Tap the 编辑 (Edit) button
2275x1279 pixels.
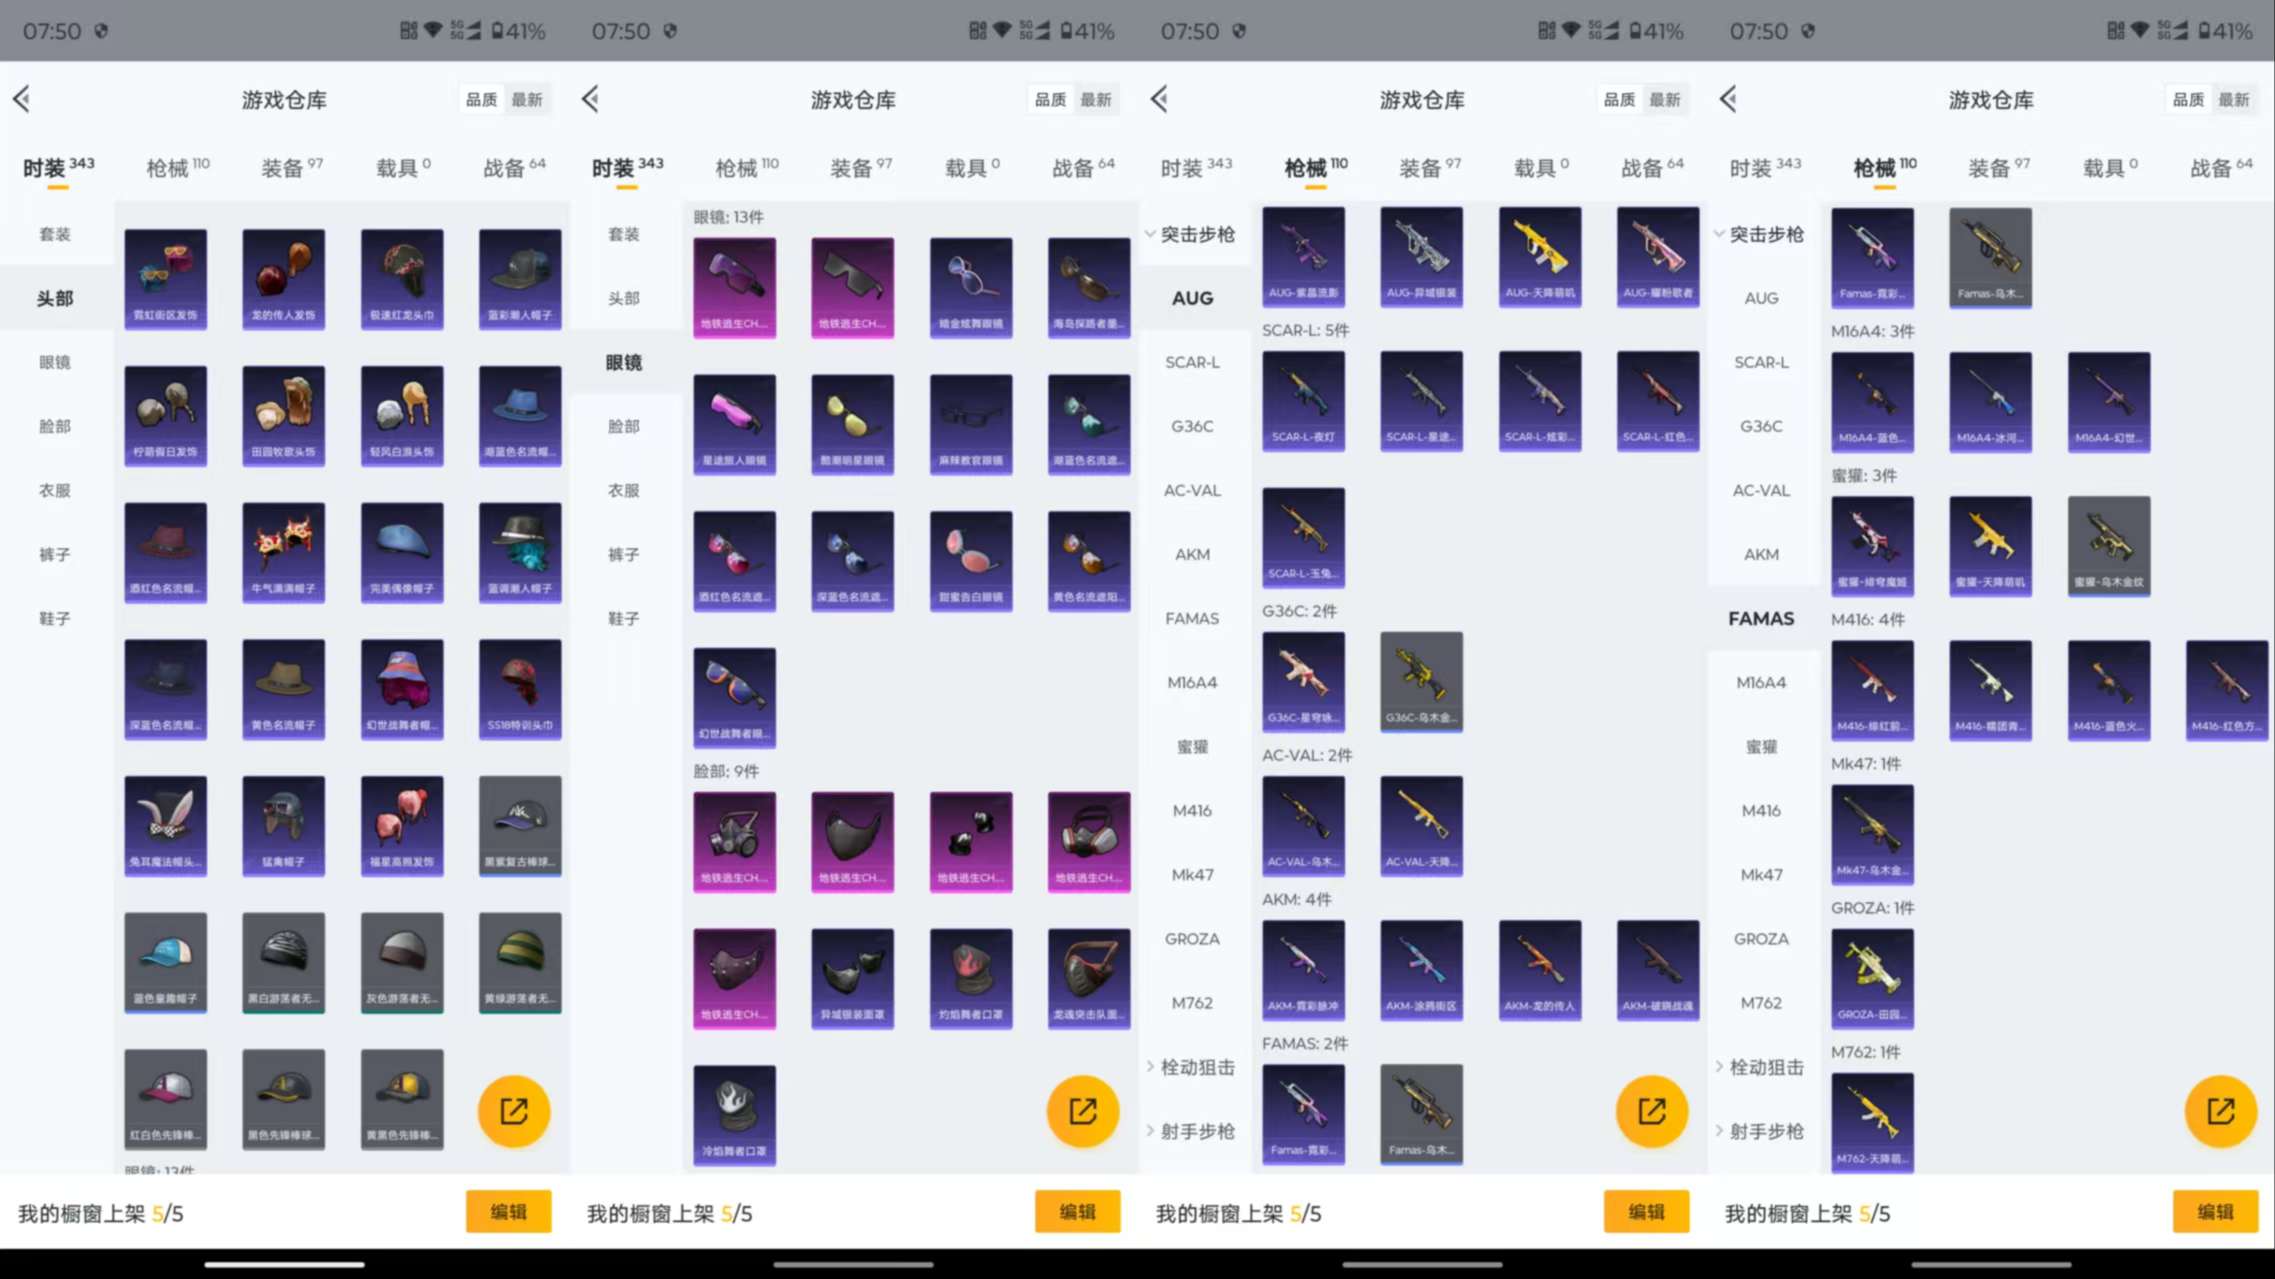pyautogui.click(x=509, y=1211)
